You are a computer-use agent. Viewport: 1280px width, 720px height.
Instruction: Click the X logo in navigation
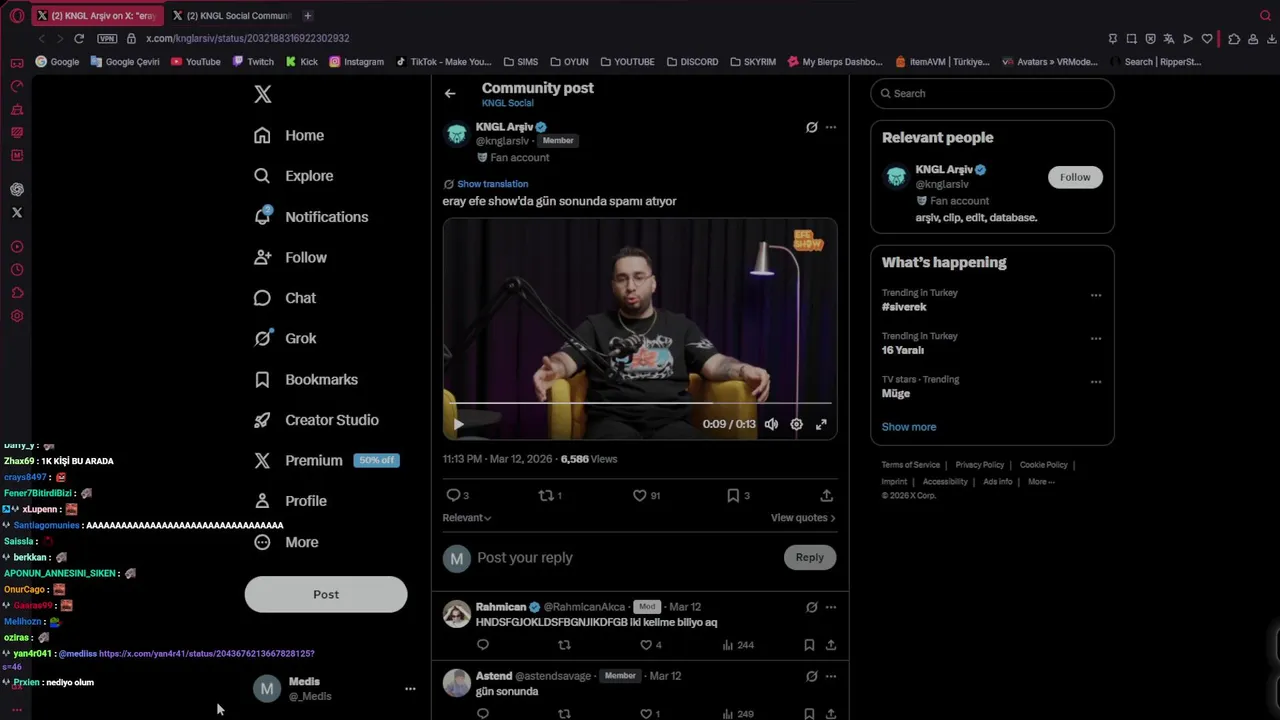(x=262, y=94)
